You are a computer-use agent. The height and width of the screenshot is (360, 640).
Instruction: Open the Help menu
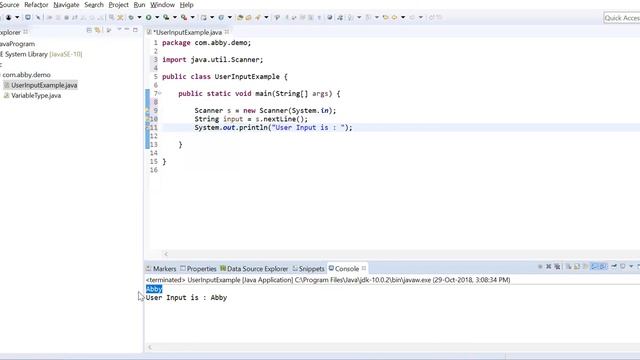(187, 5)
